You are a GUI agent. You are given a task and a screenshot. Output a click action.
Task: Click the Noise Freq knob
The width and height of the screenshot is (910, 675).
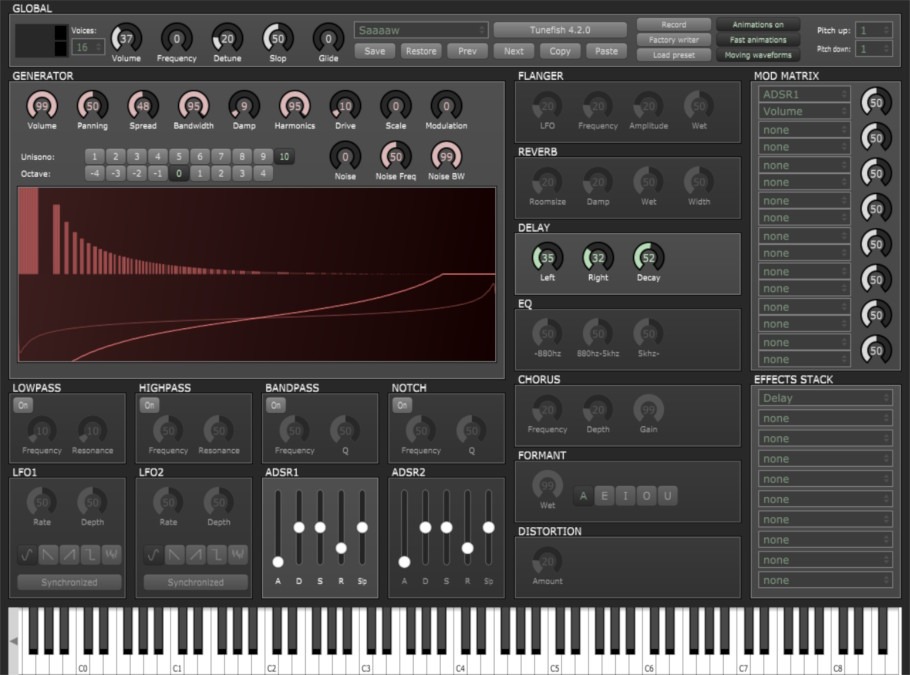[x=395, y=156]
